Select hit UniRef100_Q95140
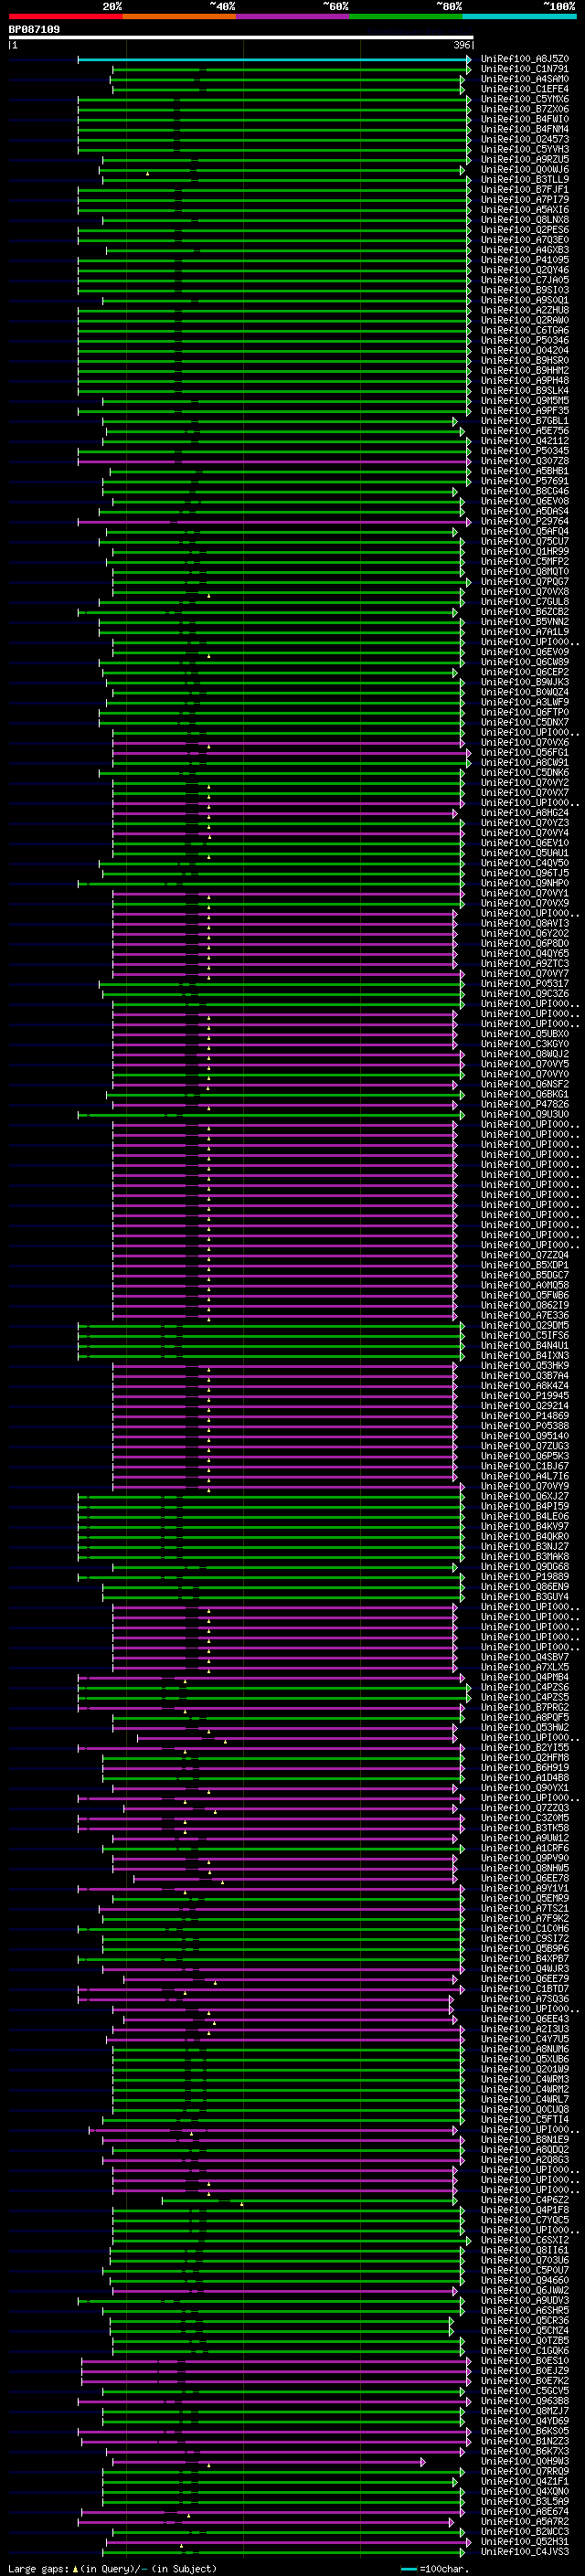The width and height of the screenshot is (585, 2576). (x=525, y=1435)
